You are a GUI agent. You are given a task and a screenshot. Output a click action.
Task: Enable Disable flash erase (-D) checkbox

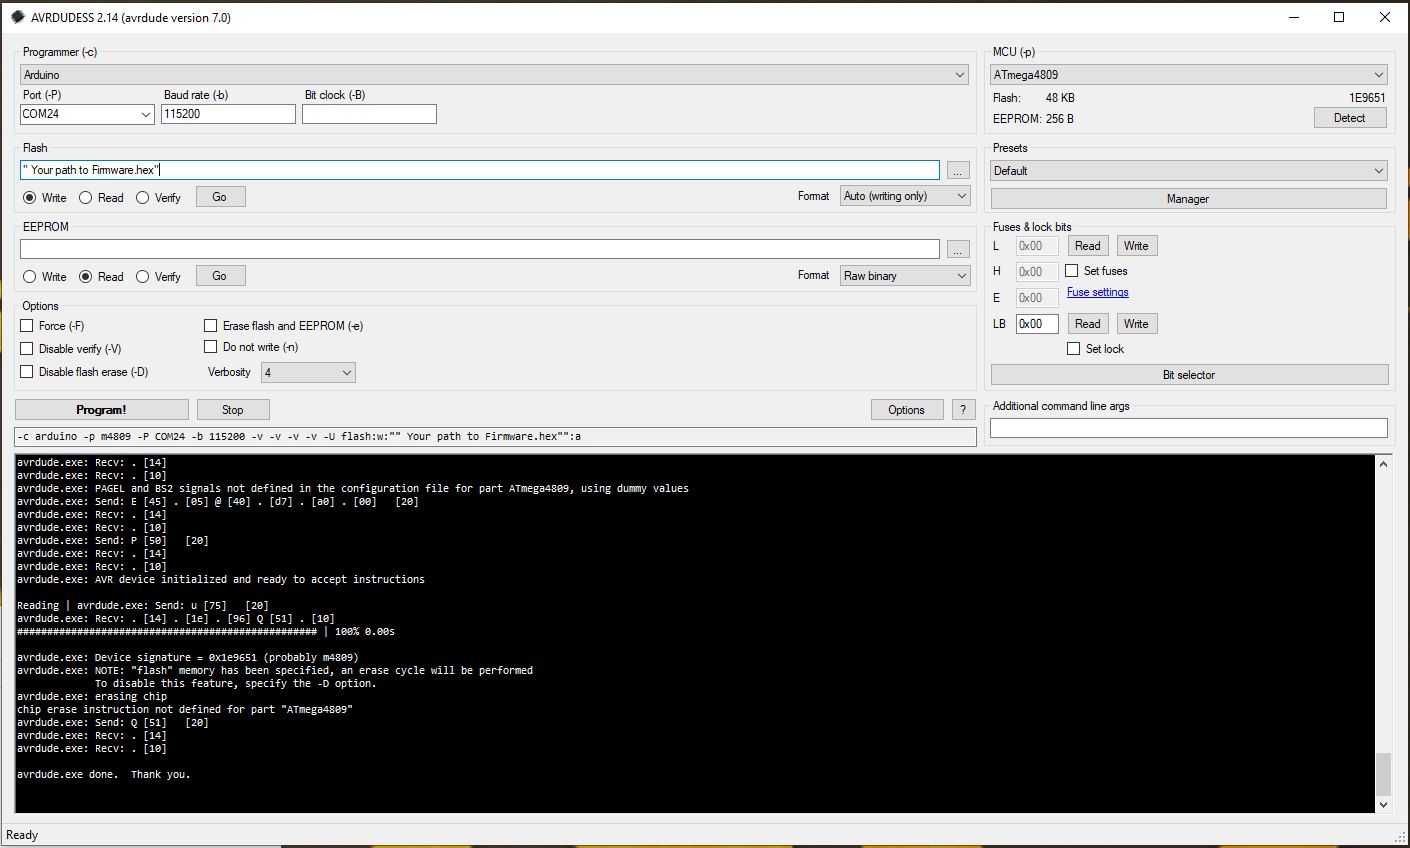[27, 372]
